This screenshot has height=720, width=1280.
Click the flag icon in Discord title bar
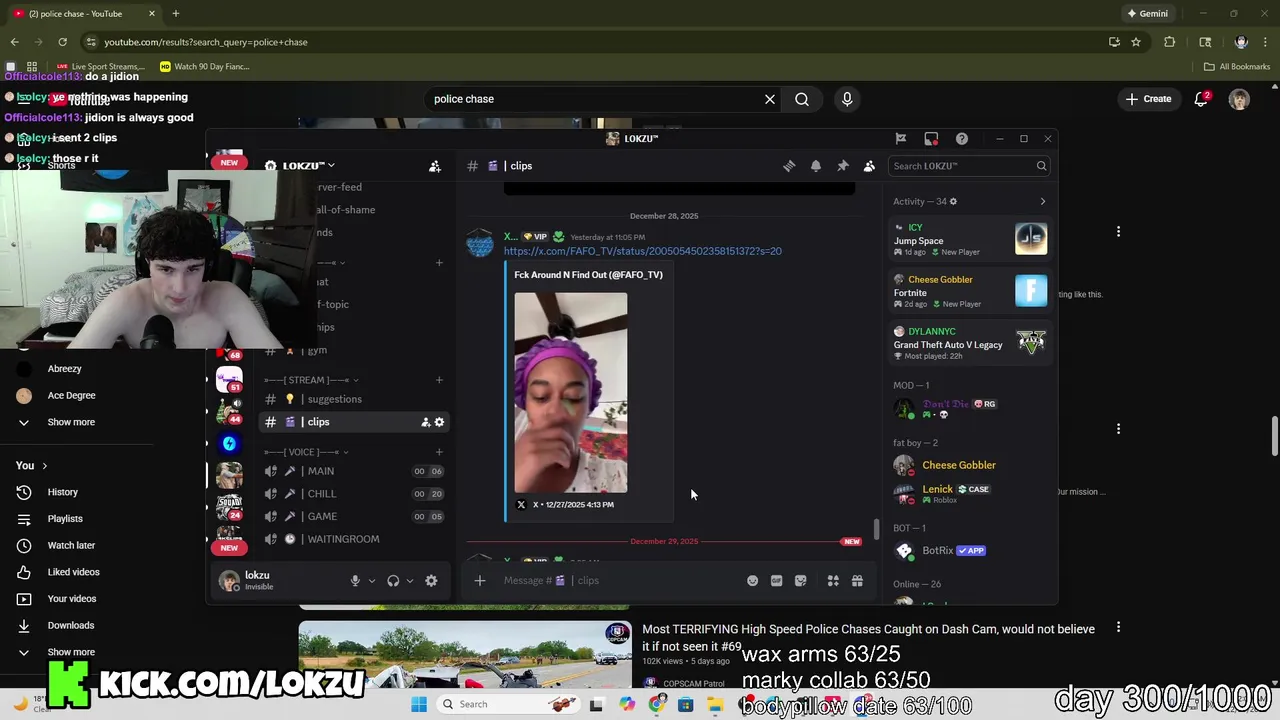pyautogui.click(x=901, y=139)
